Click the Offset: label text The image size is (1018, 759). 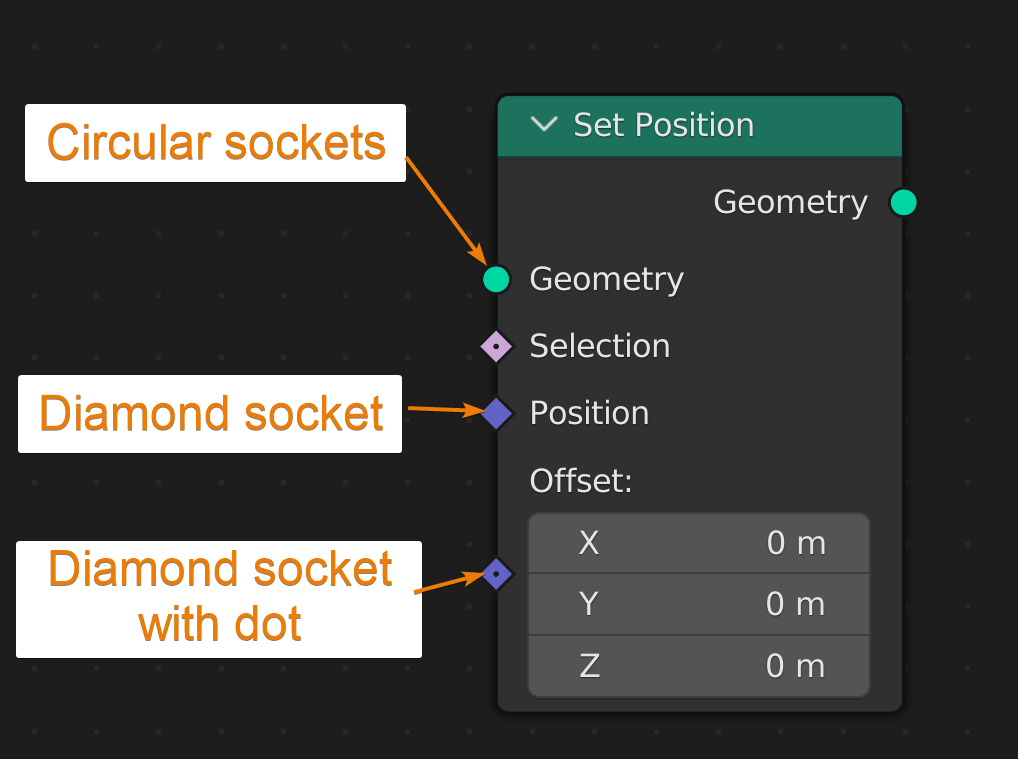coord(581,481)
